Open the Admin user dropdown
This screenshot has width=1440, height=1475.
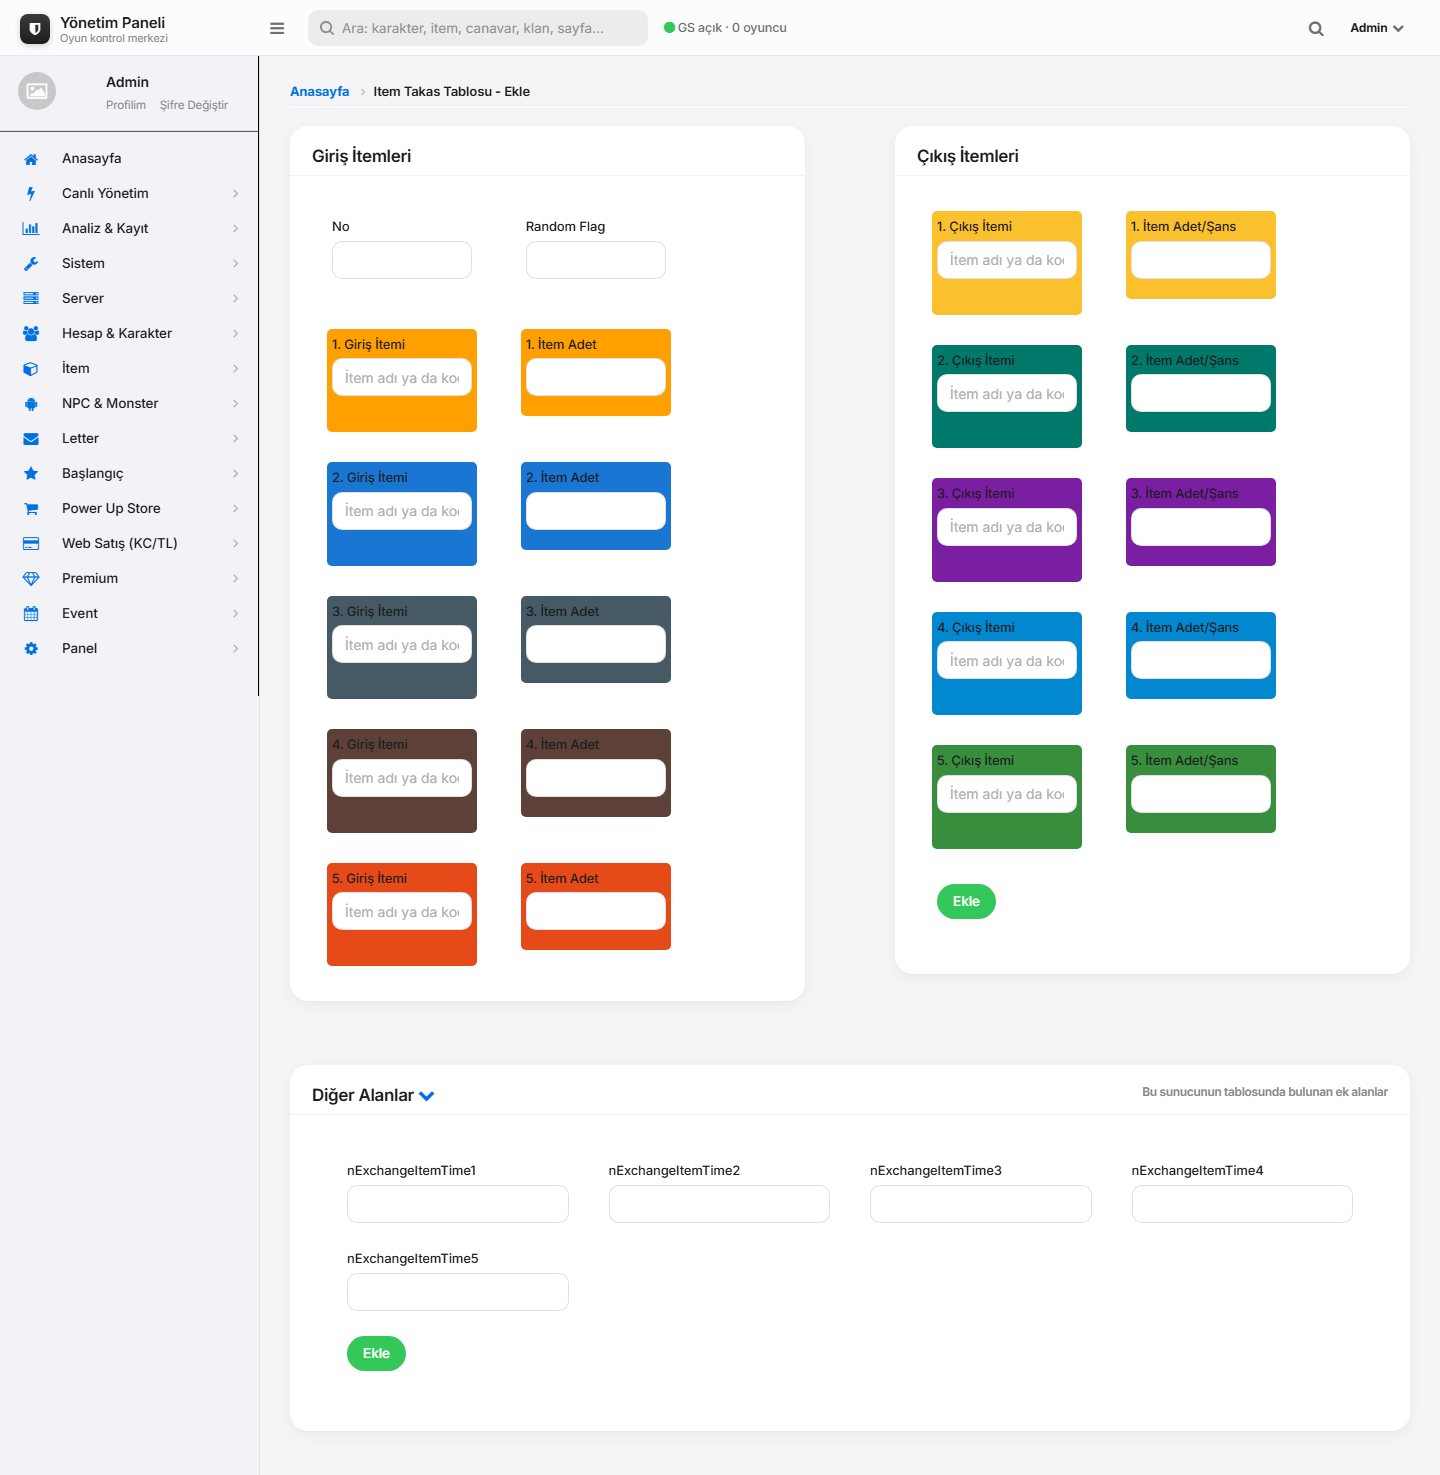pos(1377,28)
